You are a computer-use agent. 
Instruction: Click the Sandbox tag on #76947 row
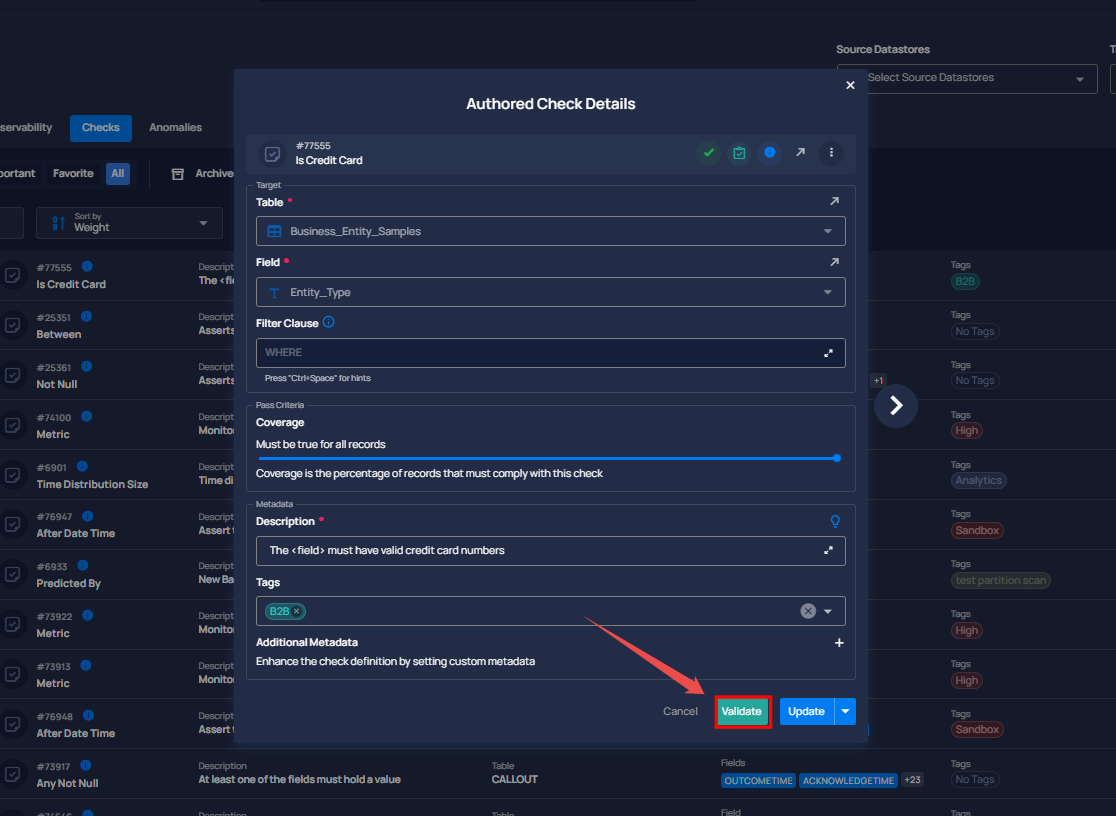point(976,530)
